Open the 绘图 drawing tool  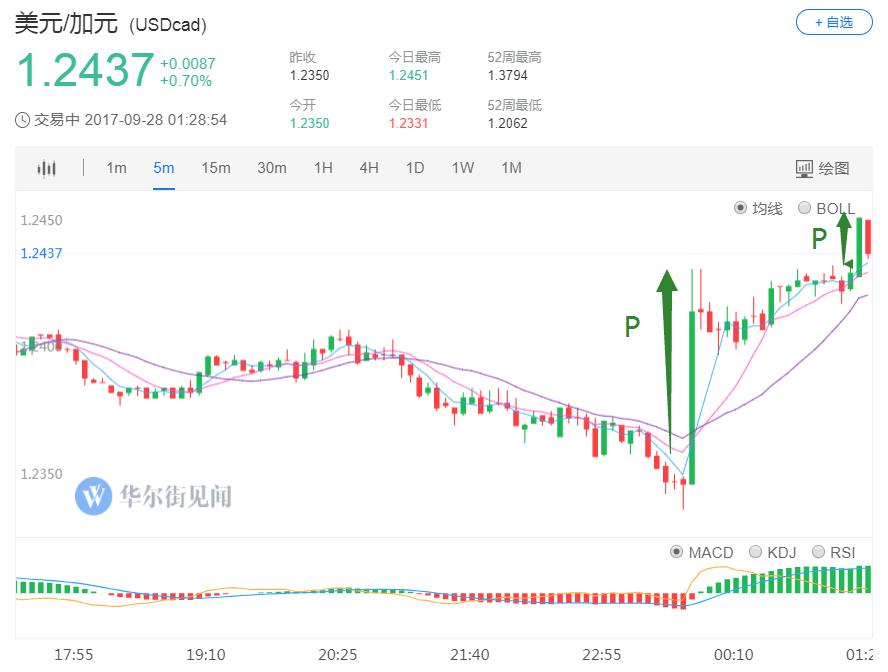tap(822, 168)
